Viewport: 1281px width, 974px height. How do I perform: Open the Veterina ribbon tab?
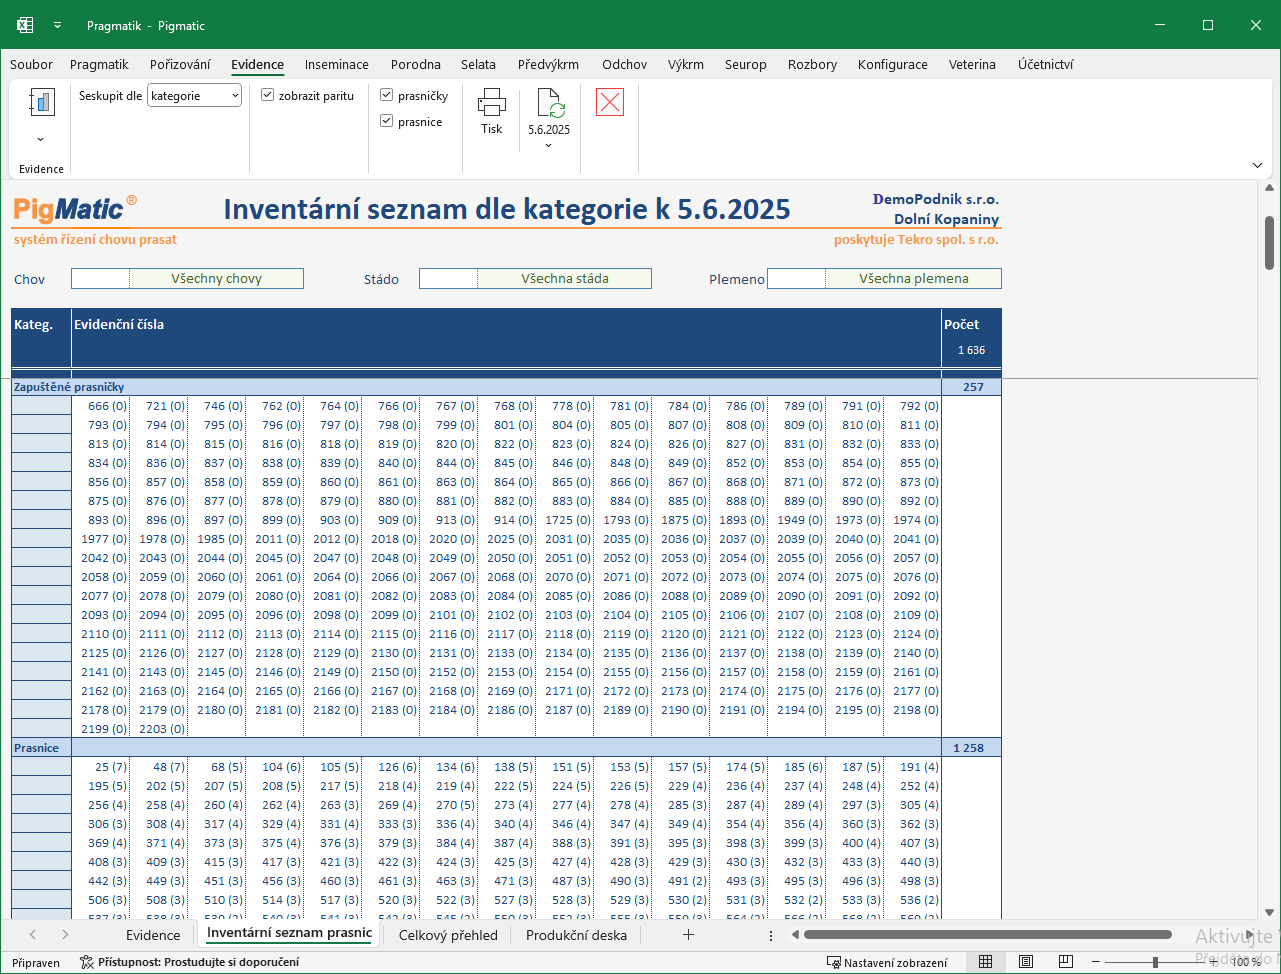click(972, 64)
